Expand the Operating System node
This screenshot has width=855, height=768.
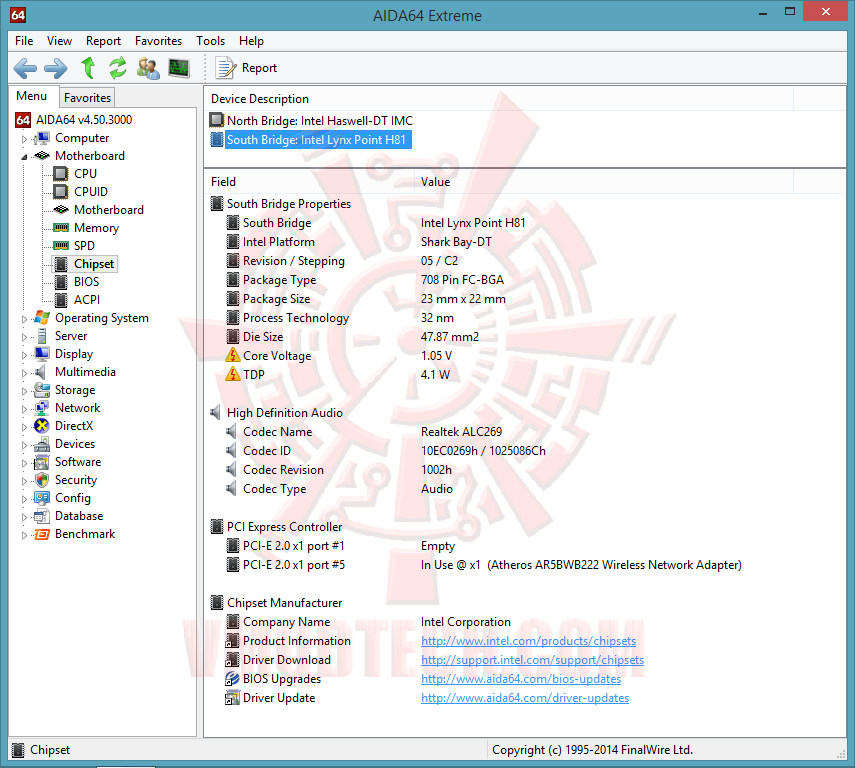(24, 319)
